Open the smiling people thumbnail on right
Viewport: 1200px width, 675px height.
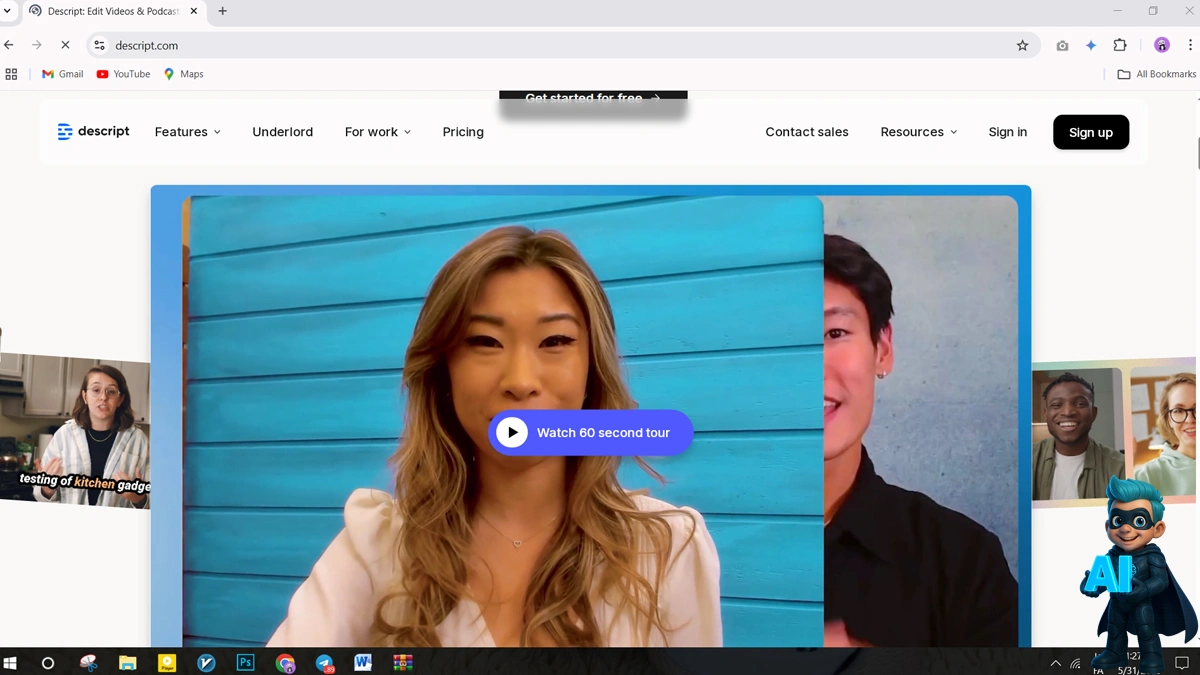point(1114,432)
